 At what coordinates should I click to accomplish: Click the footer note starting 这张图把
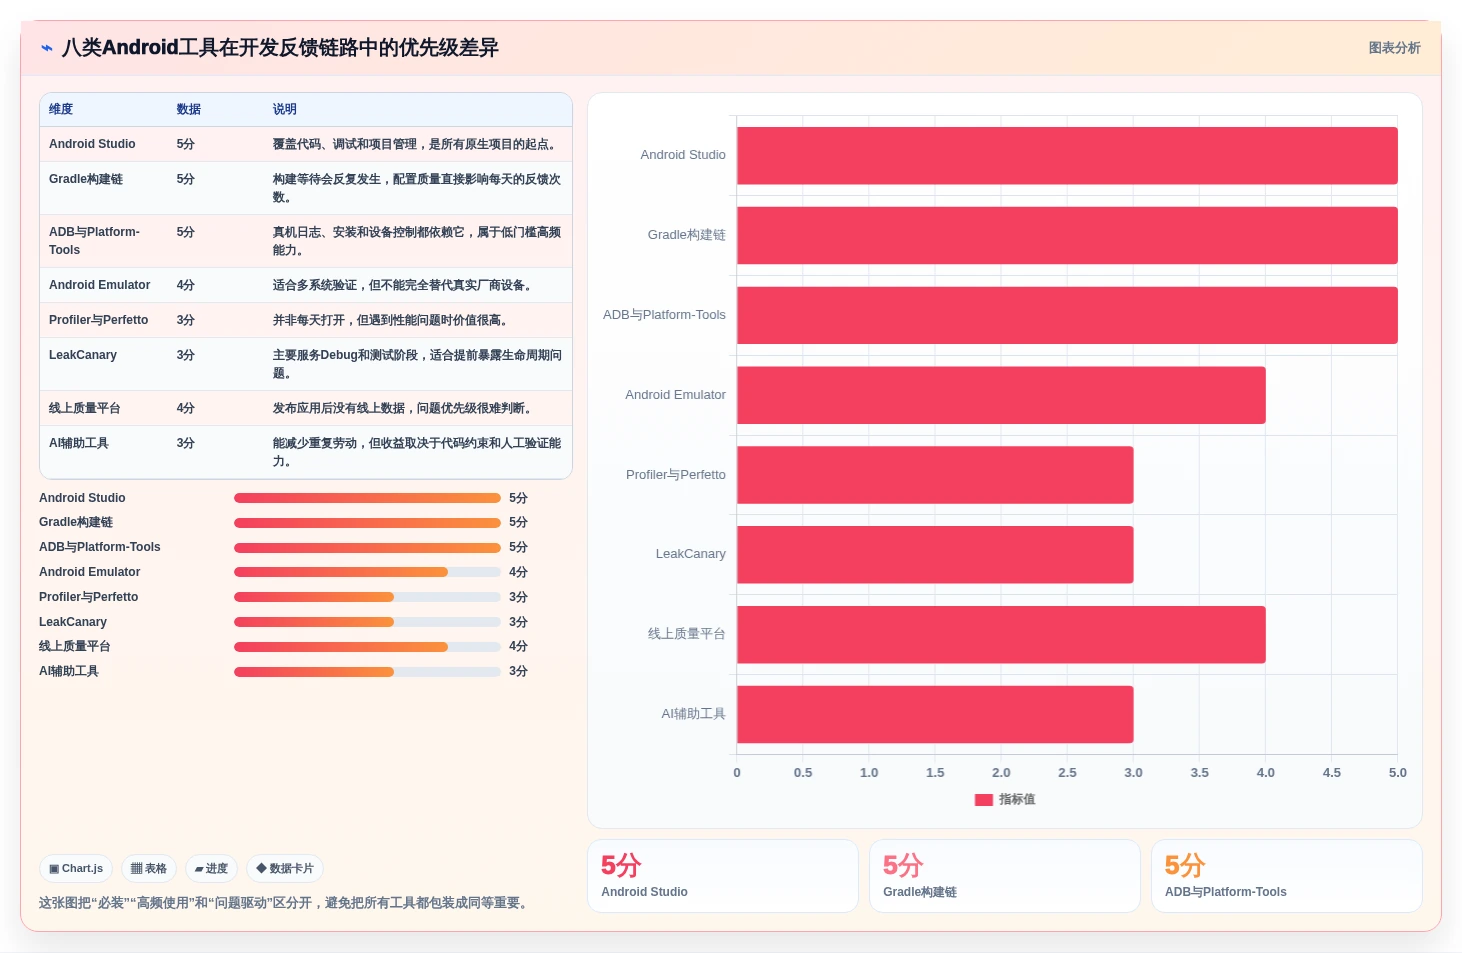286,903
